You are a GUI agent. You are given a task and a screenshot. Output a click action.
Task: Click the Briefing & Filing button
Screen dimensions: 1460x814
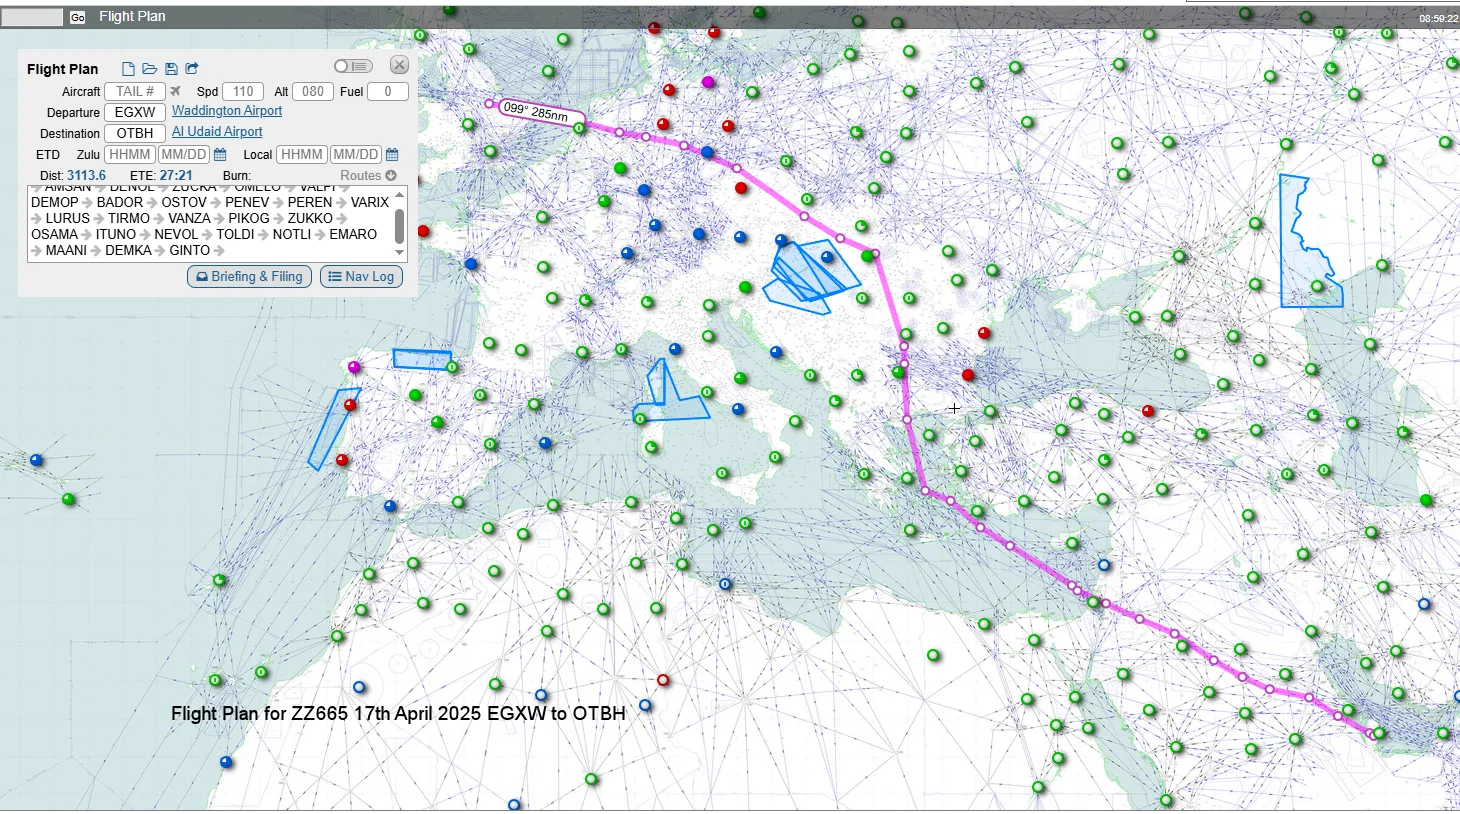point(251,277)
